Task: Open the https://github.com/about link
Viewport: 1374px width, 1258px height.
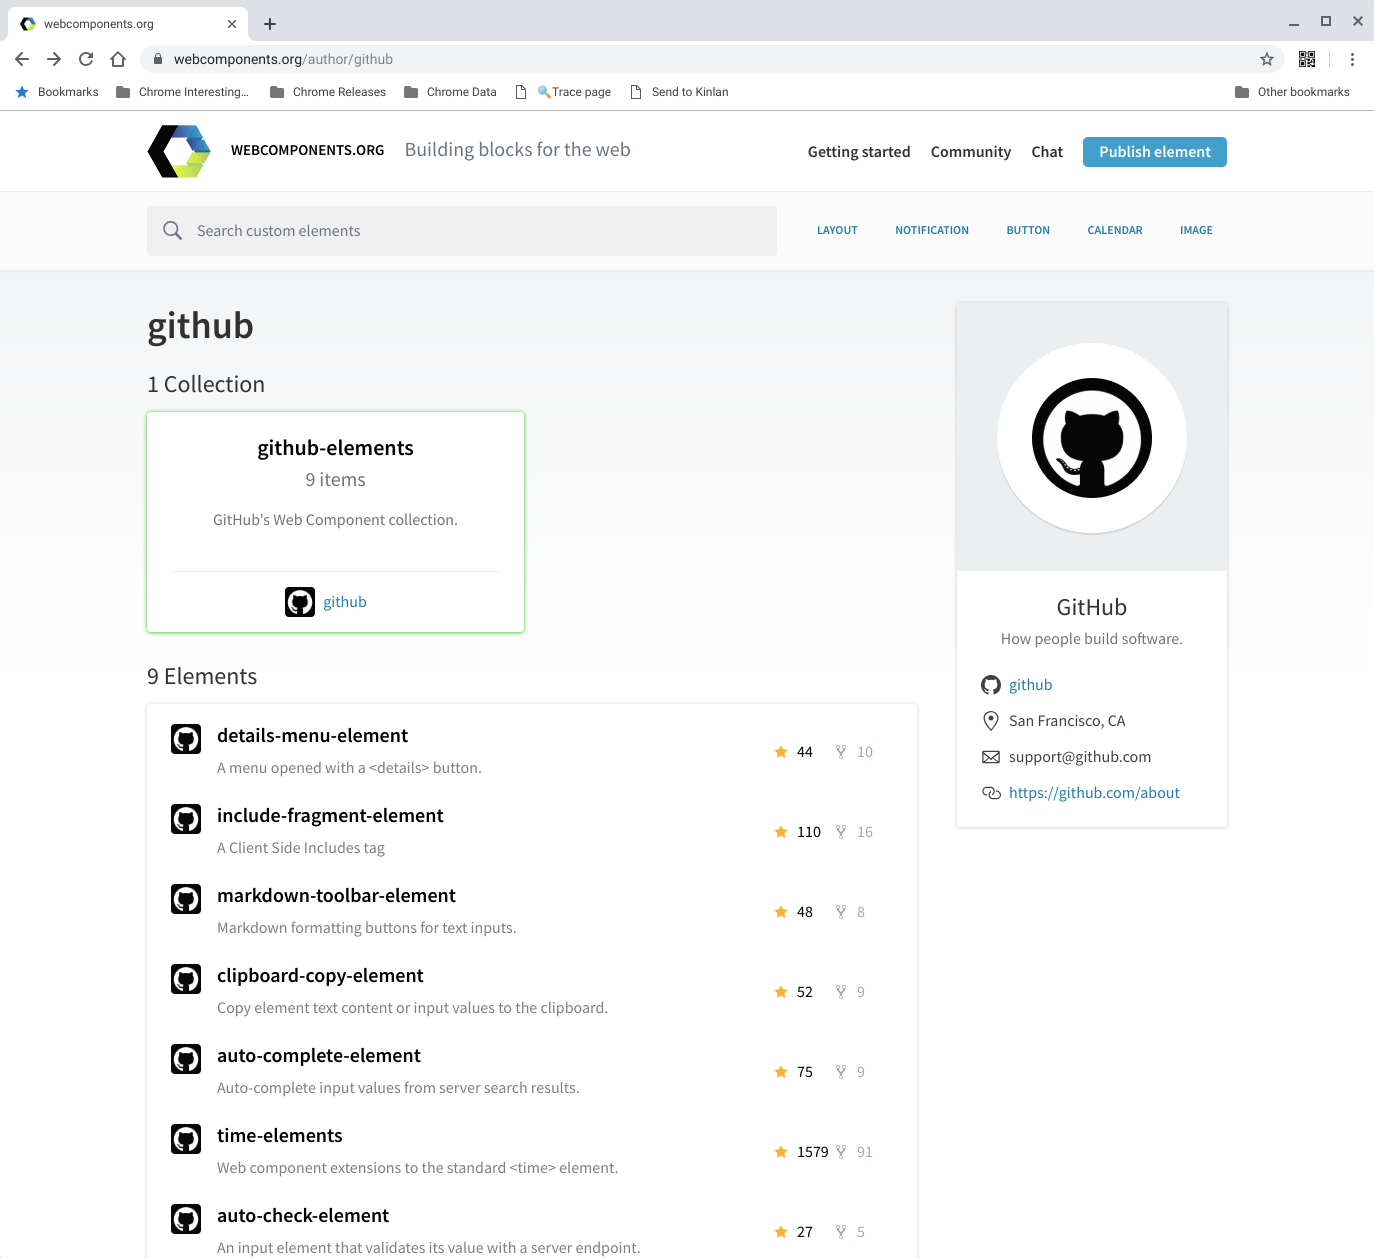Action: (x=1094, y=793)
